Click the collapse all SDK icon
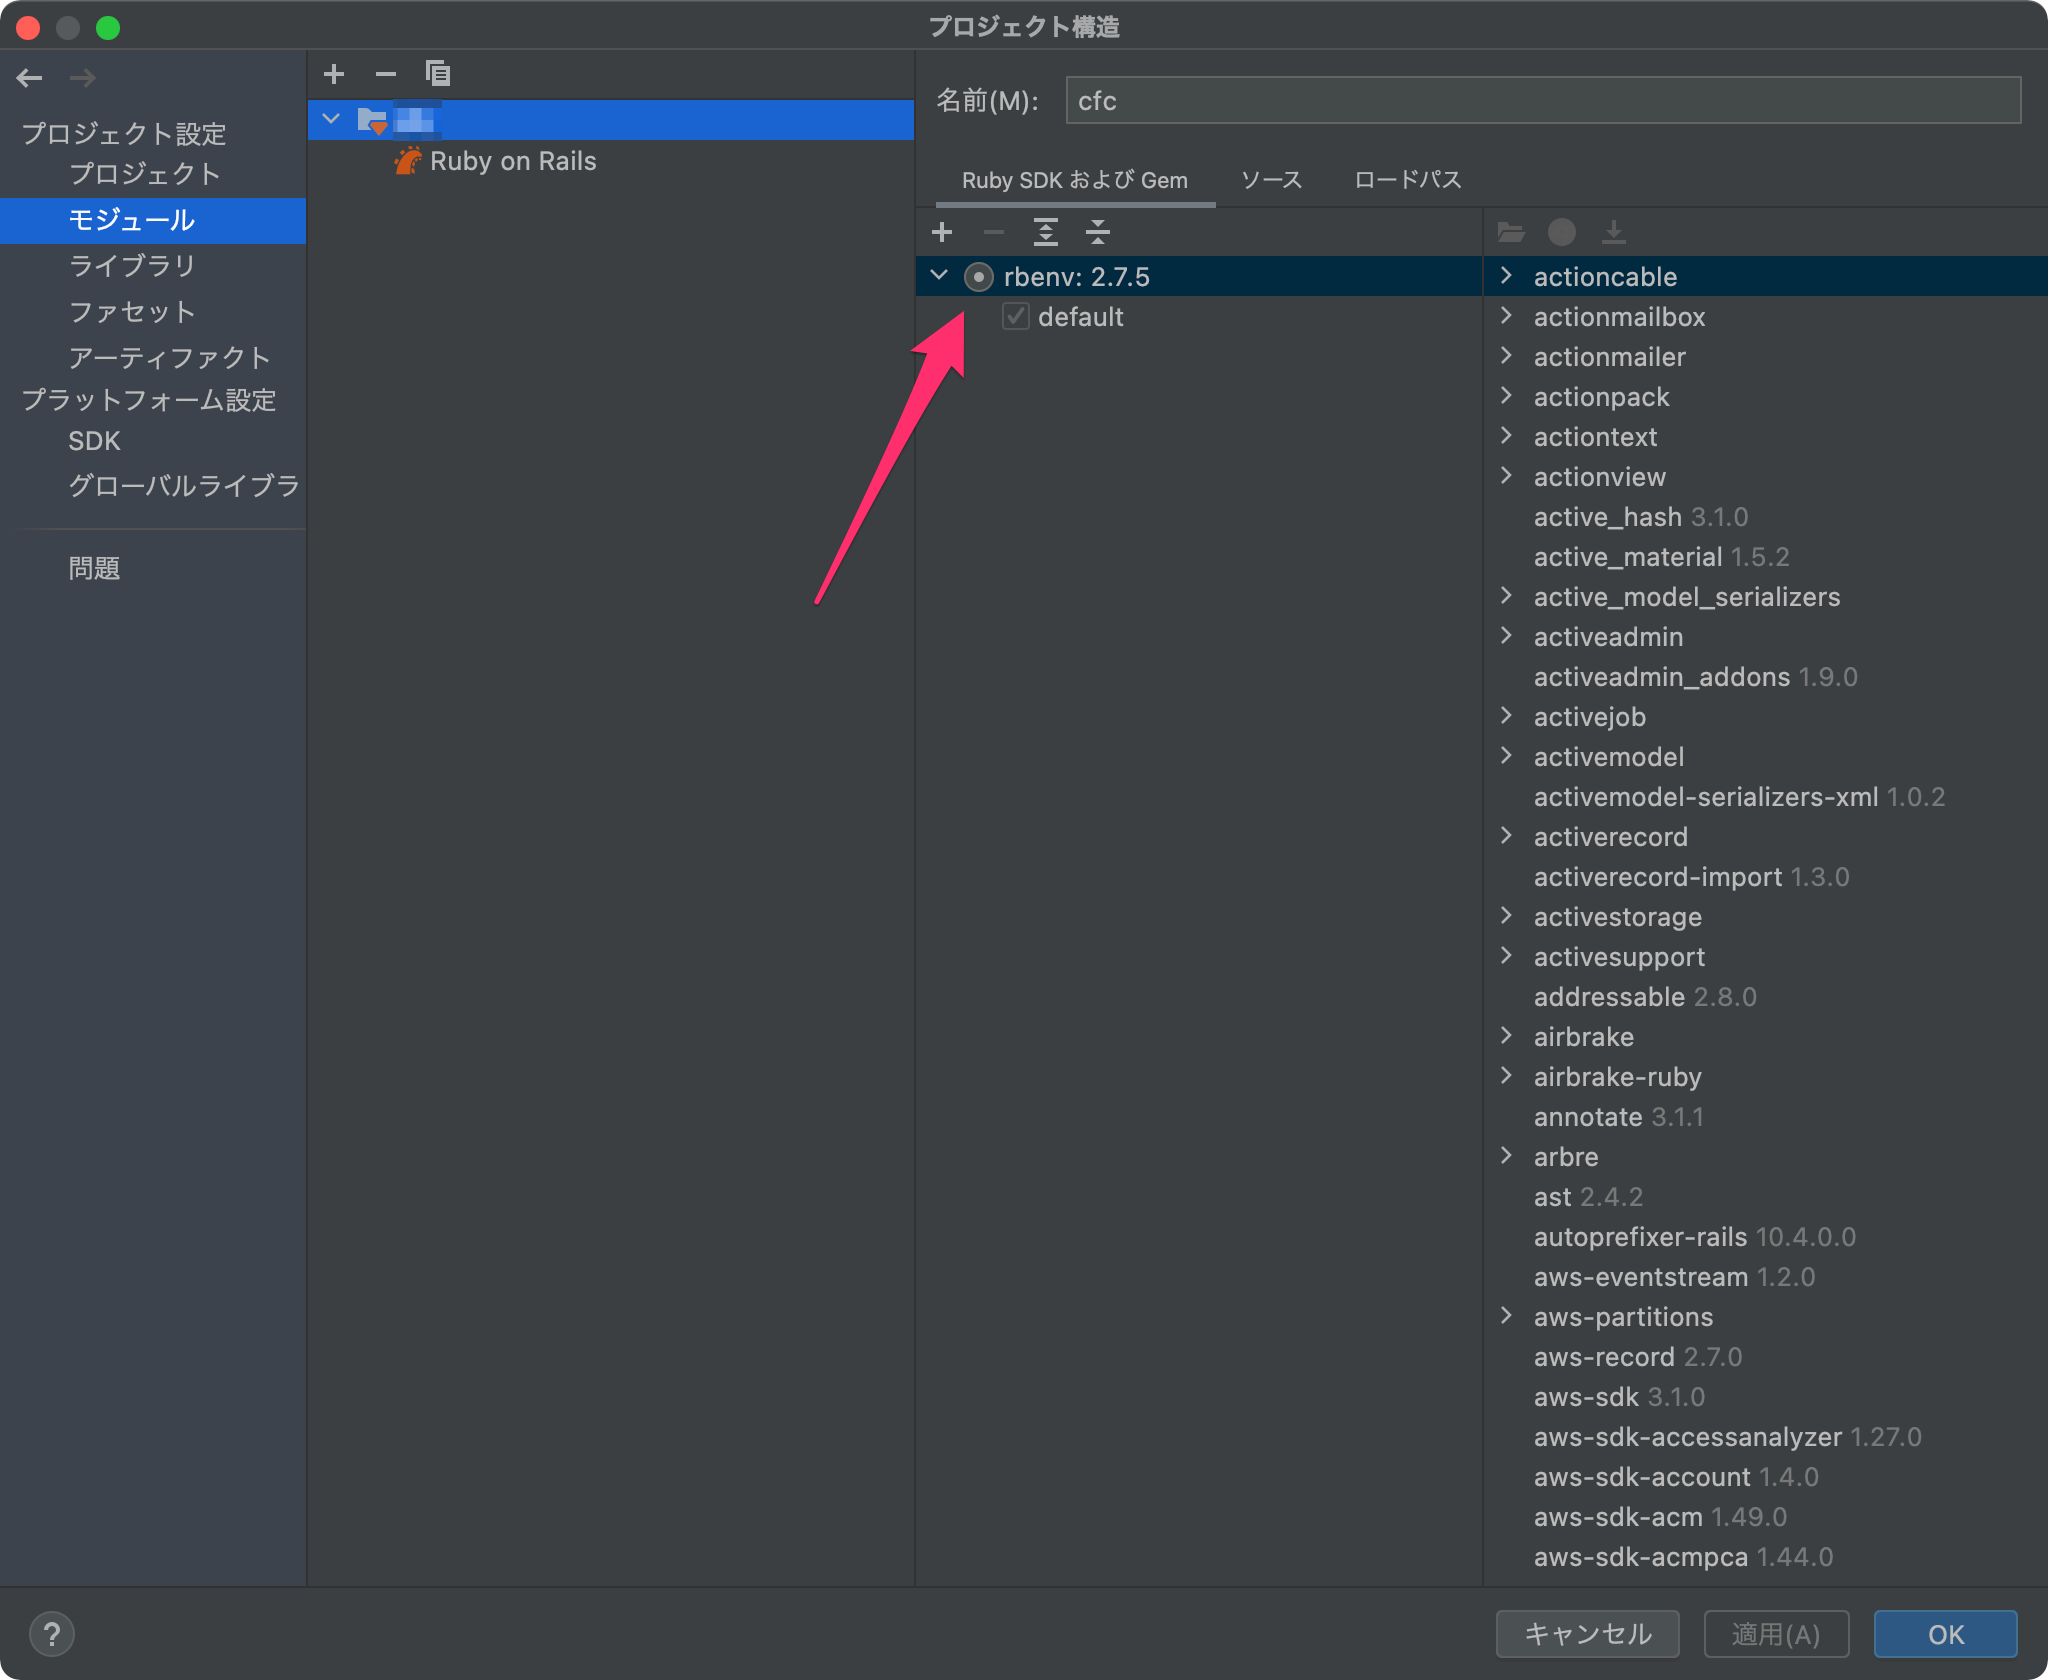This screenshot has height=1680, width=2048. (1098, 233)
